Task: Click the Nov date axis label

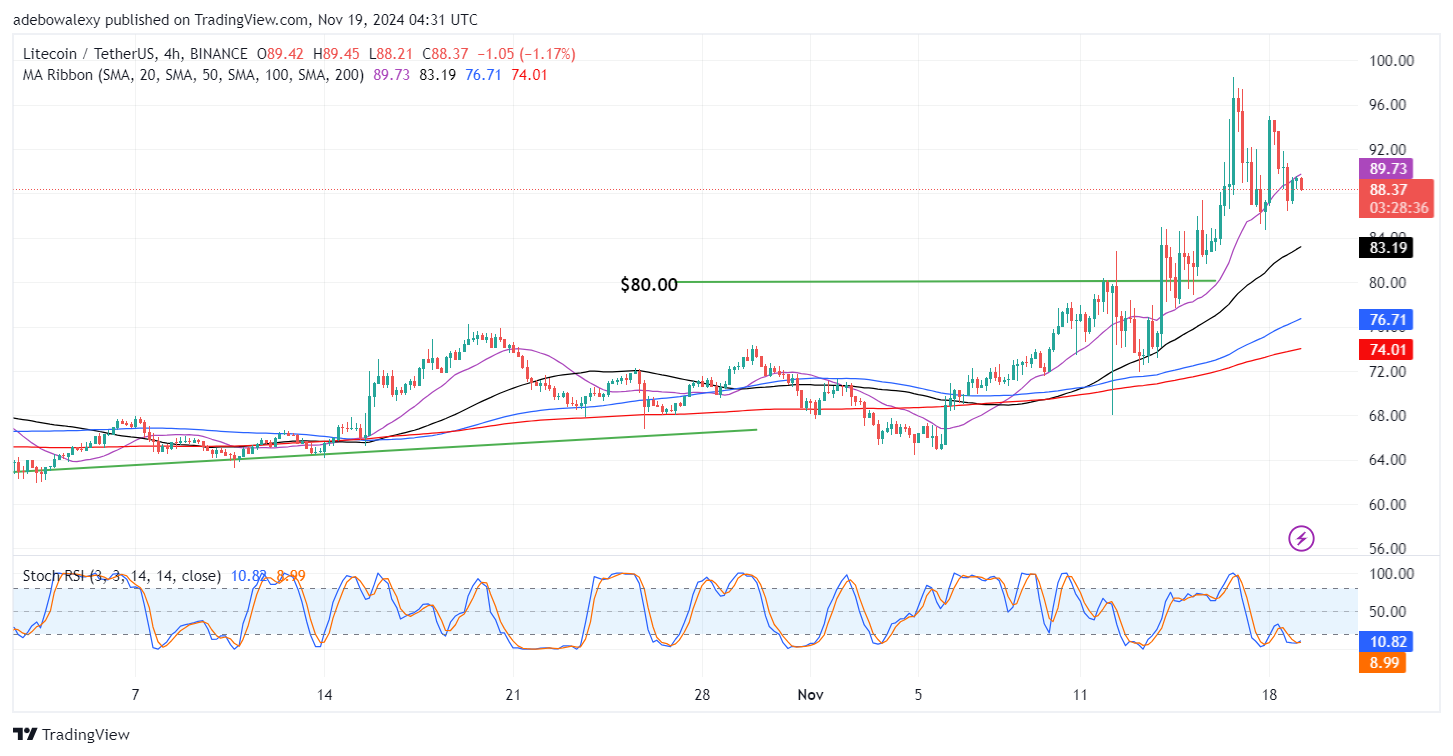Action: tap(811, 694)
